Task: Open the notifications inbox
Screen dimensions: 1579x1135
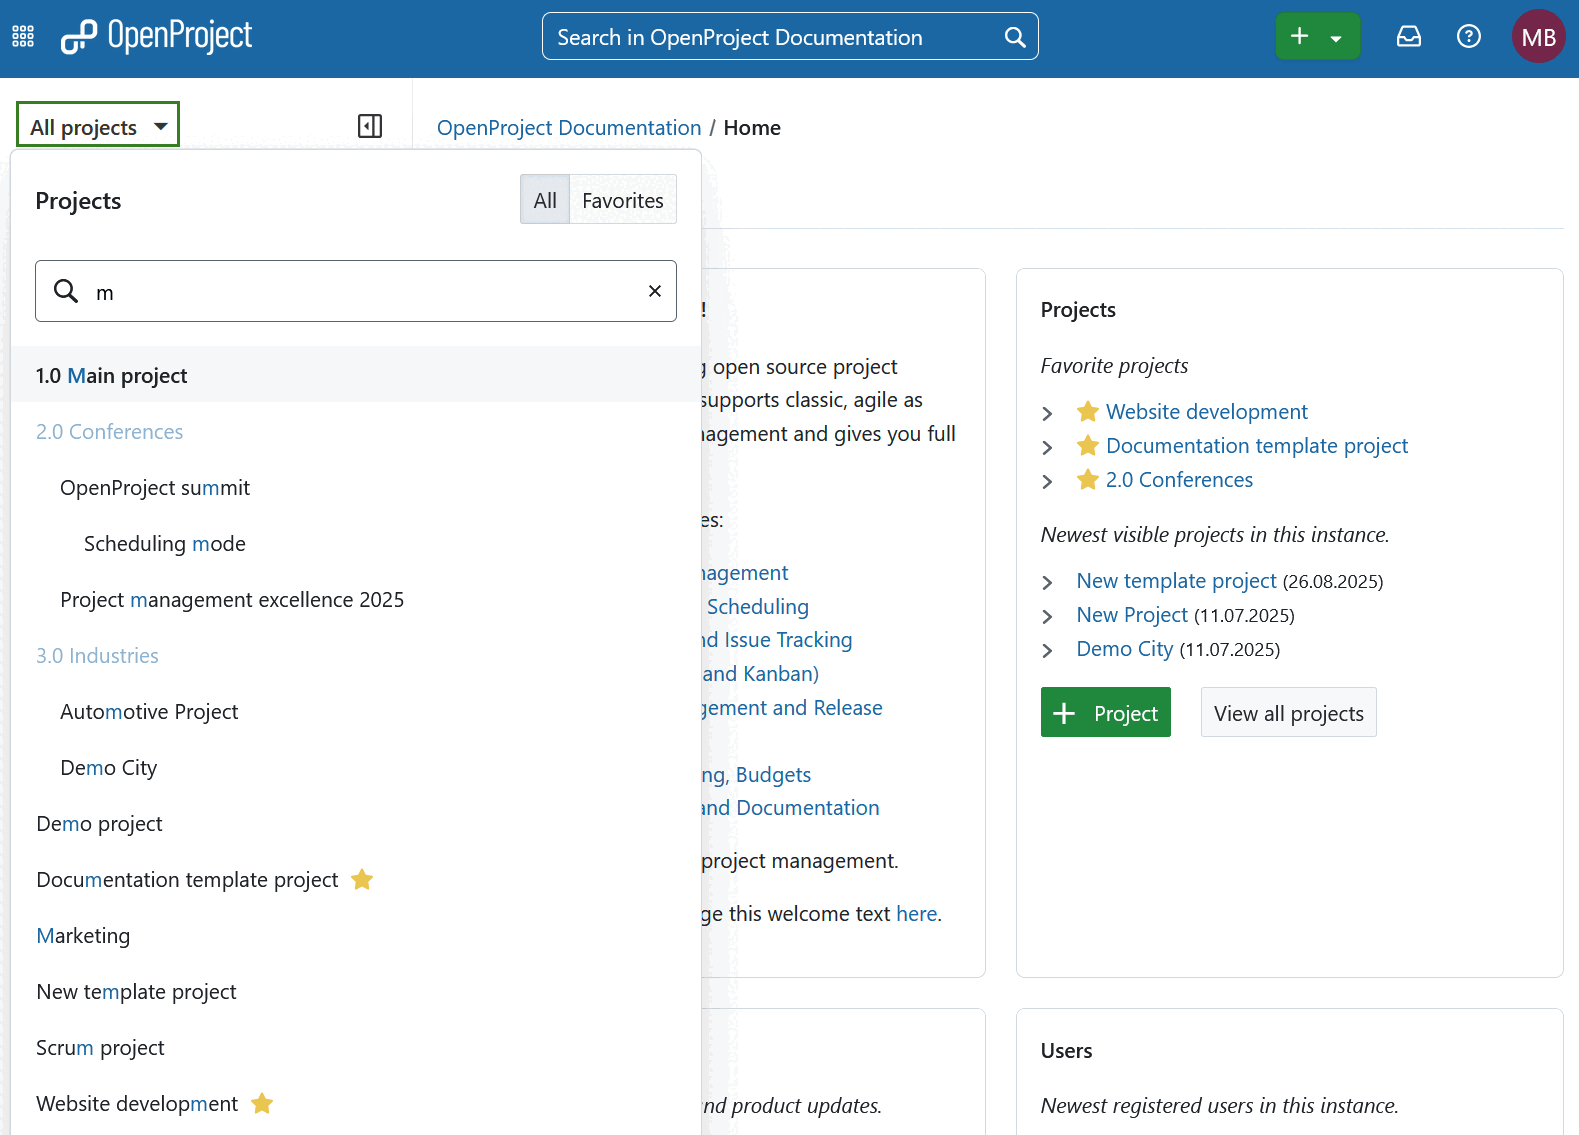Action: pyautogui.click(x=1408, y=37)
